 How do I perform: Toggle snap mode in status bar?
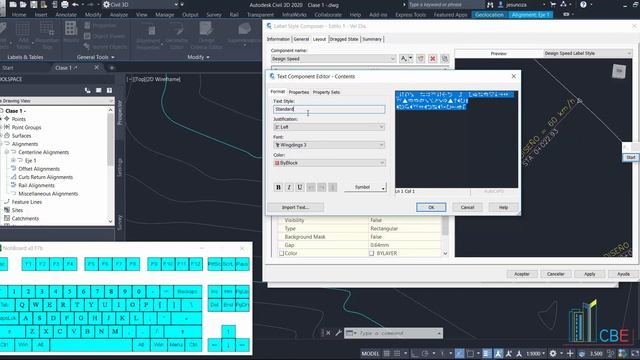tap(397, 353)
